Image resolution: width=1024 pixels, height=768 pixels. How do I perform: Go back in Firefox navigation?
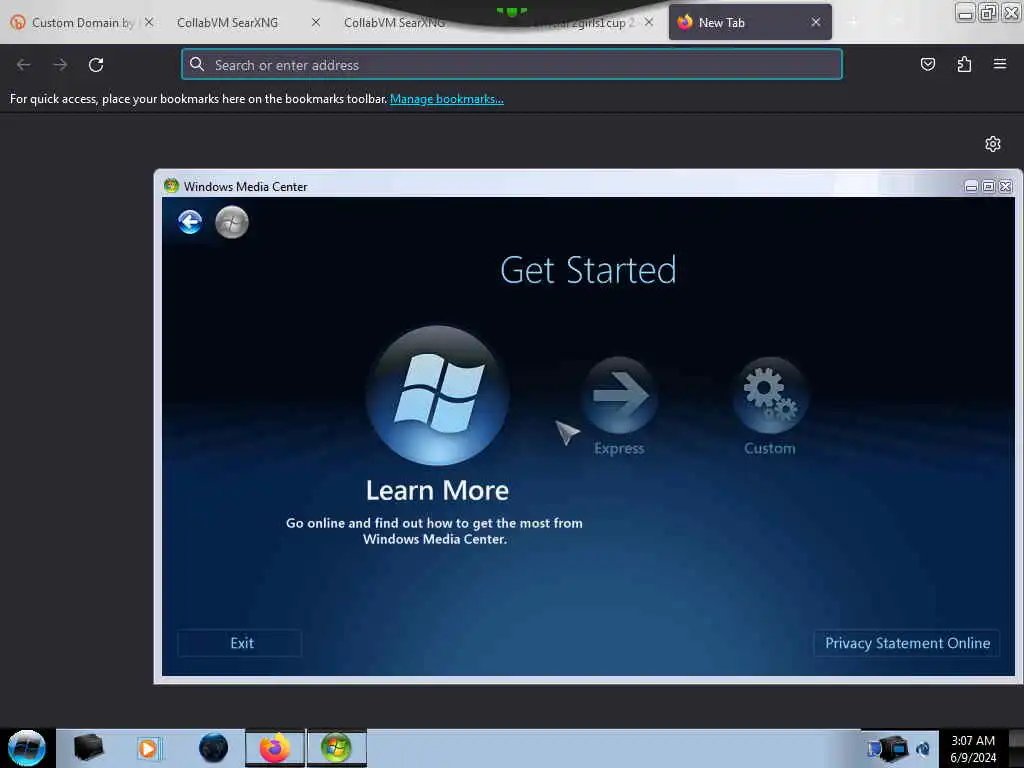click(x=24, y=65)
